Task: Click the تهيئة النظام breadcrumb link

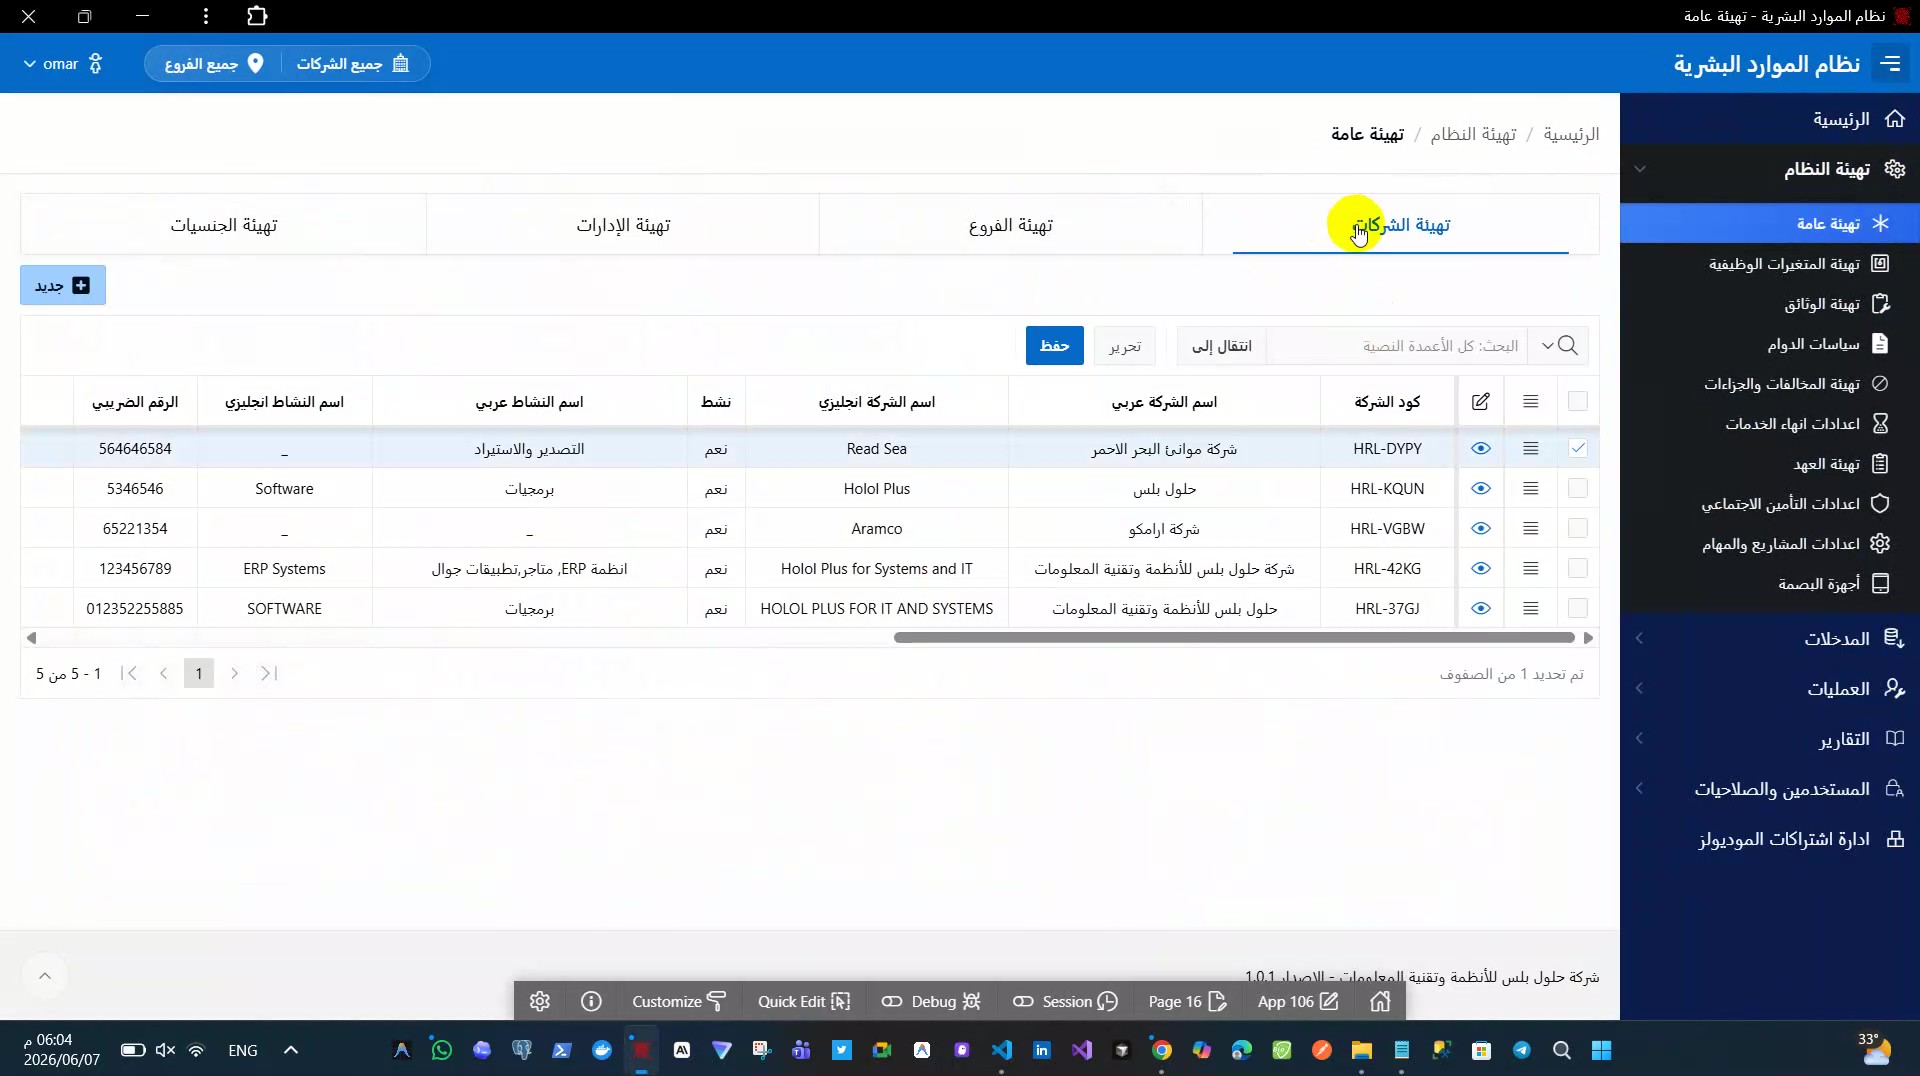Action: point(1473,134)
